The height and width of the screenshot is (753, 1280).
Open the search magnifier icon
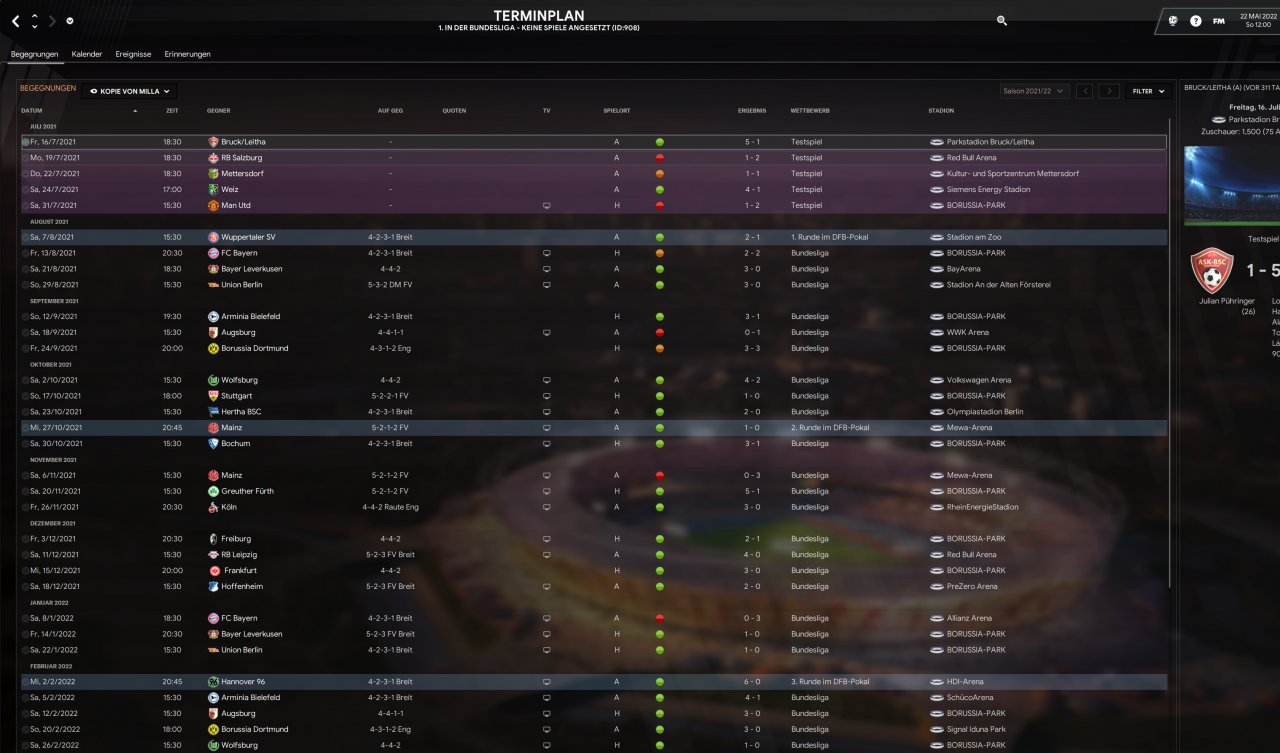coord(1002,20)
